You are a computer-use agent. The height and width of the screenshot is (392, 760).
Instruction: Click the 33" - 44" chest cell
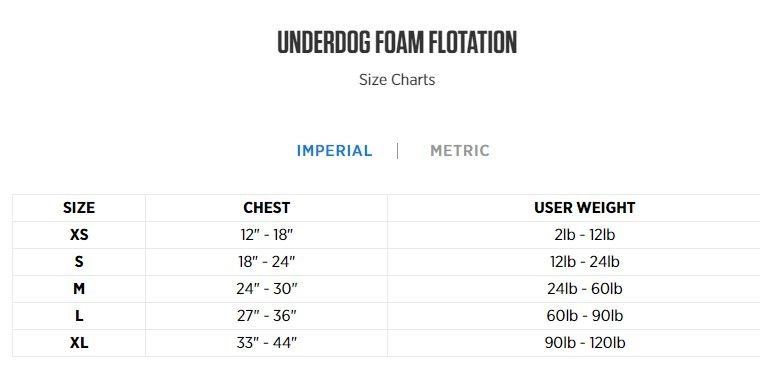(x=267, y=344)
